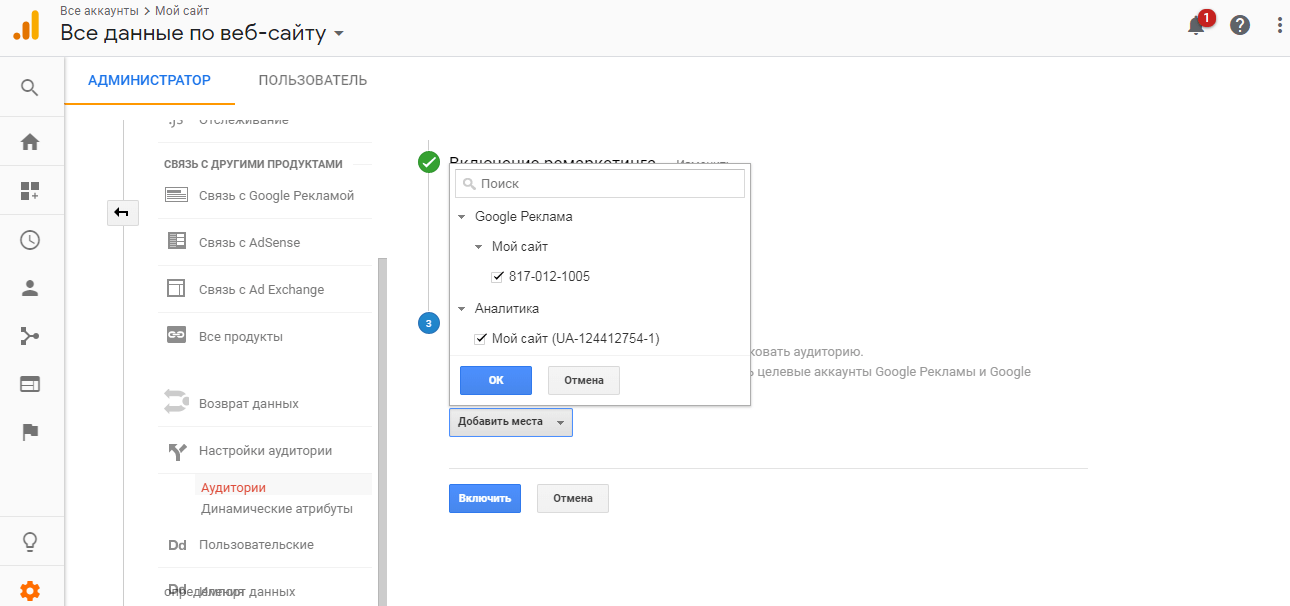Uncheck the Мой сайт (UA-124412754-1) checkbox

coord(481,339)
